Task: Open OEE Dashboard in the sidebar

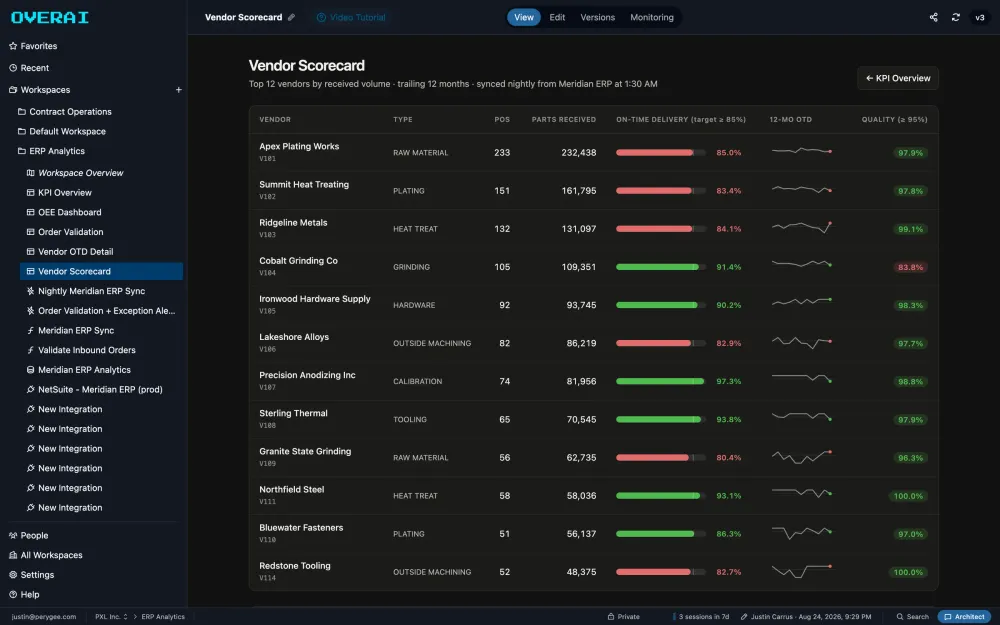Action: 64,212
